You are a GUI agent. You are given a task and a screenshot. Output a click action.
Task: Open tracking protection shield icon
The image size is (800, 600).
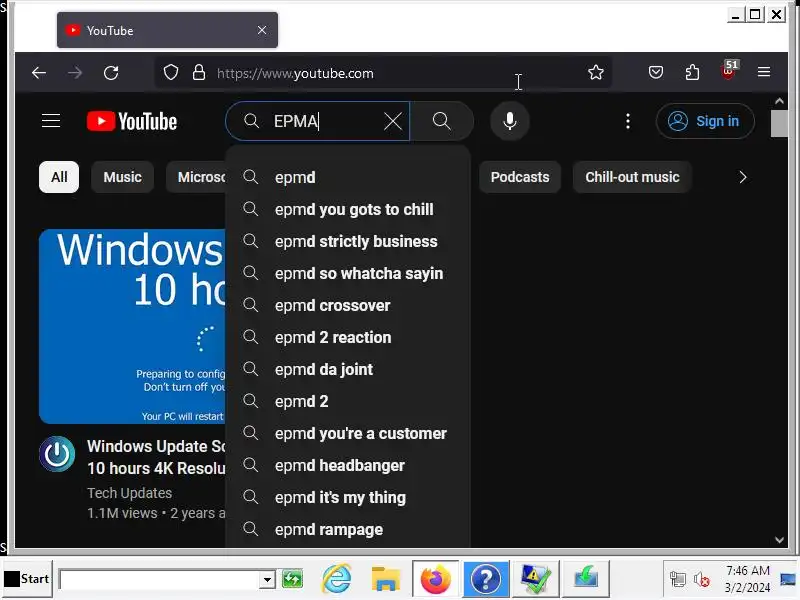pyautogui.click(x=171, y=73)
